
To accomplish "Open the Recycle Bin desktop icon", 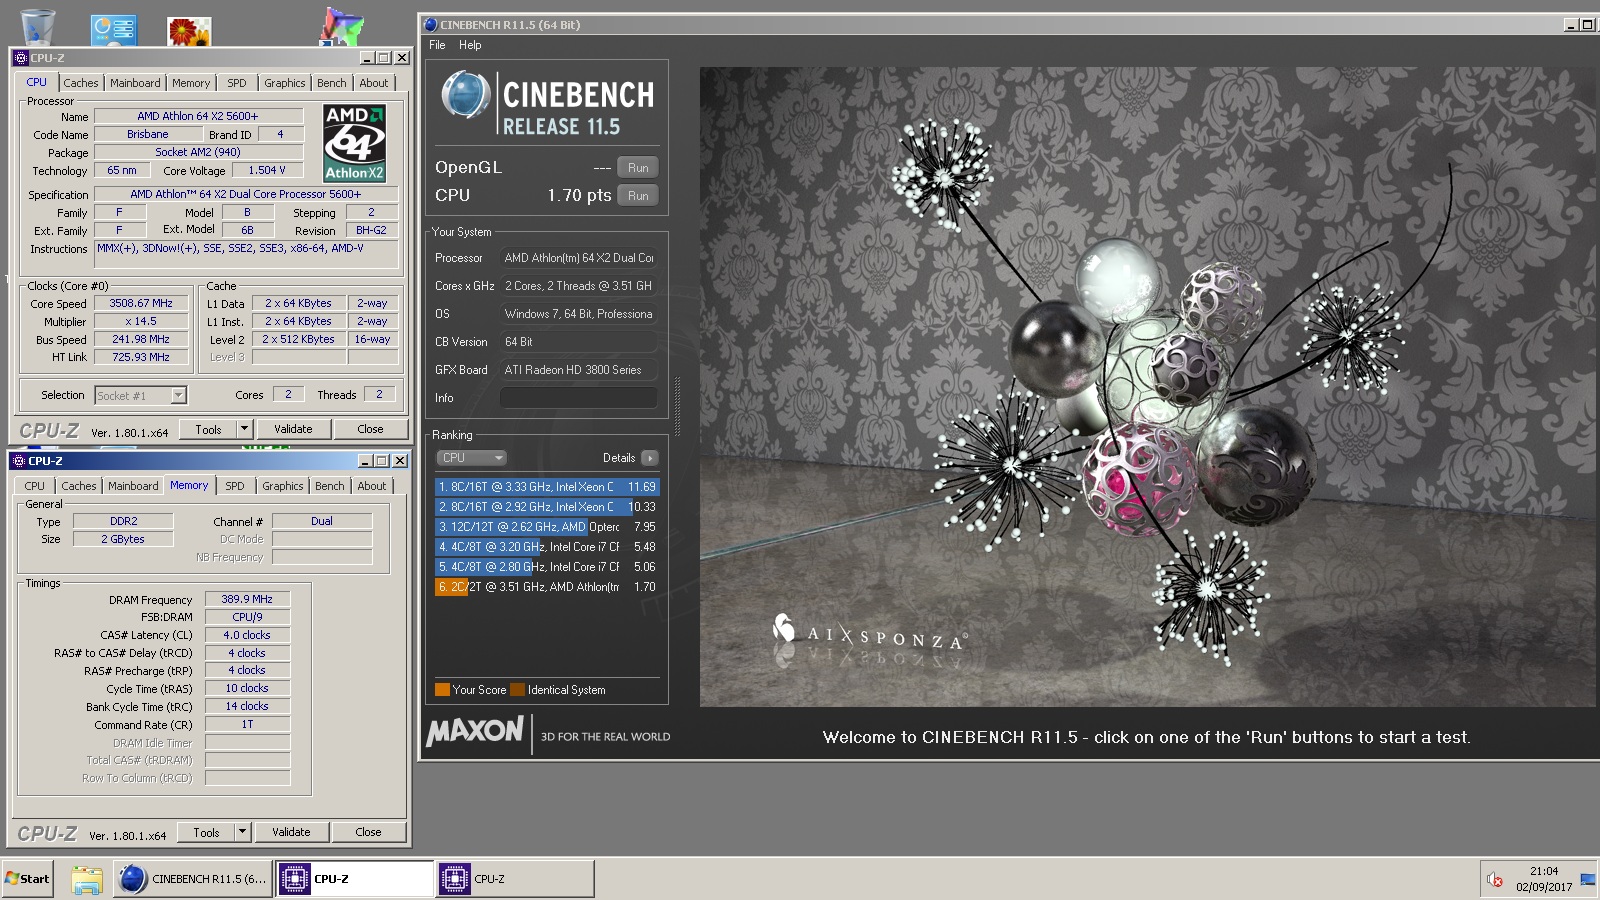I will [x=38, y=27].
